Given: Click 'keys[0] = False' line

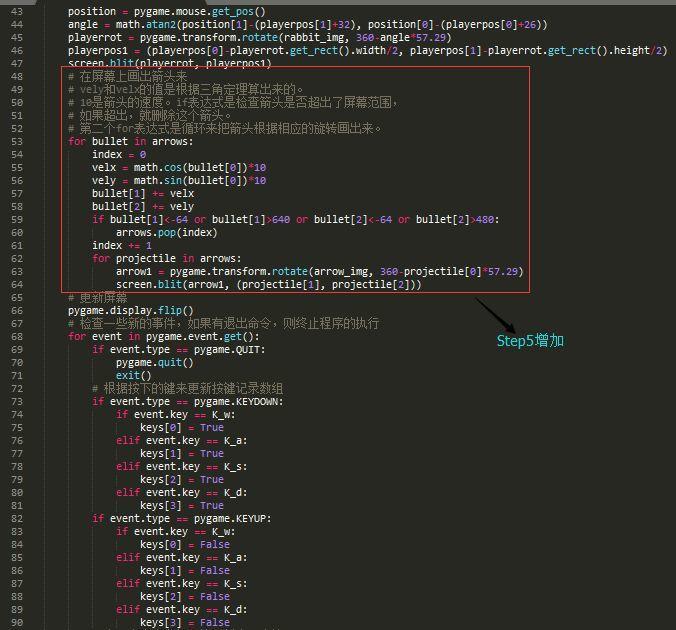Looking at the screenshot, I should 185,545.
